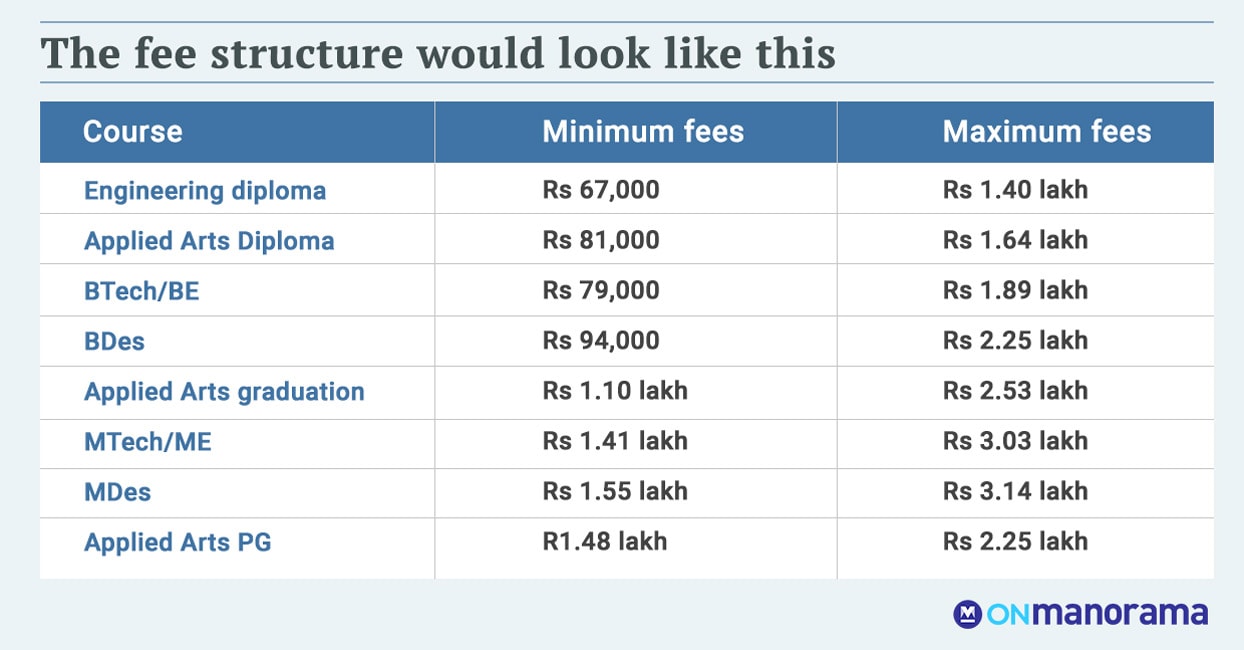Click the Applied Arts Diploma course name
This screenshot has height=650, width=1244.
209,241
